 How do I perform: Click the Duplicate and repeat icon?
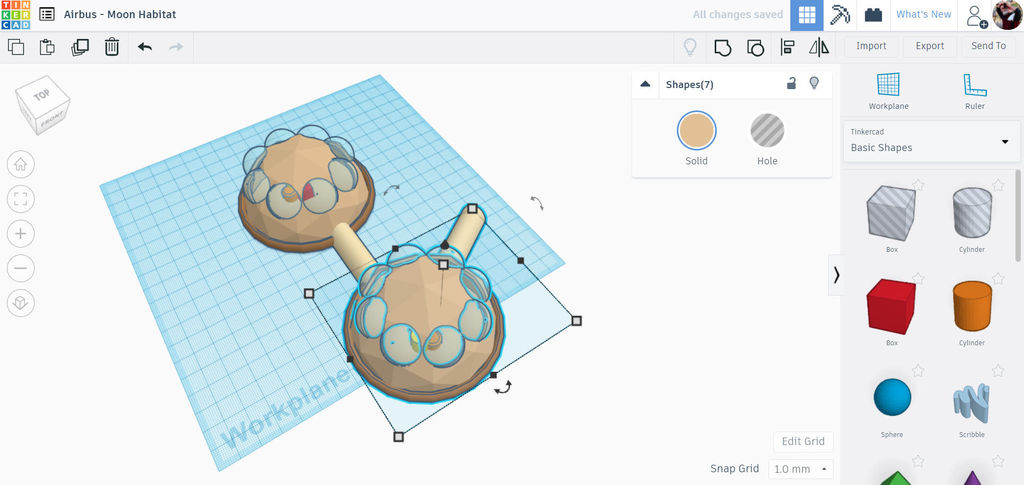pos(80,47)
